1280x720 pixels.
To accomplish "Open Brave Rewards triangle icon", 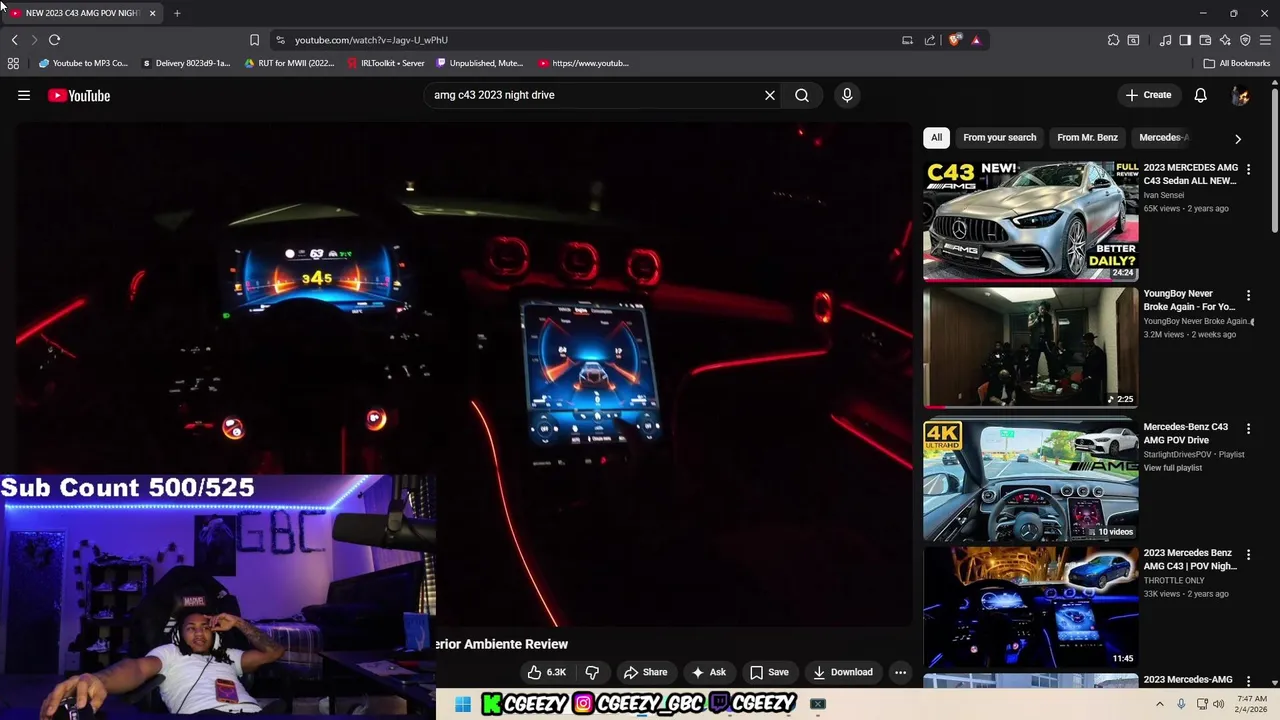I will click(x=976, y=40).
